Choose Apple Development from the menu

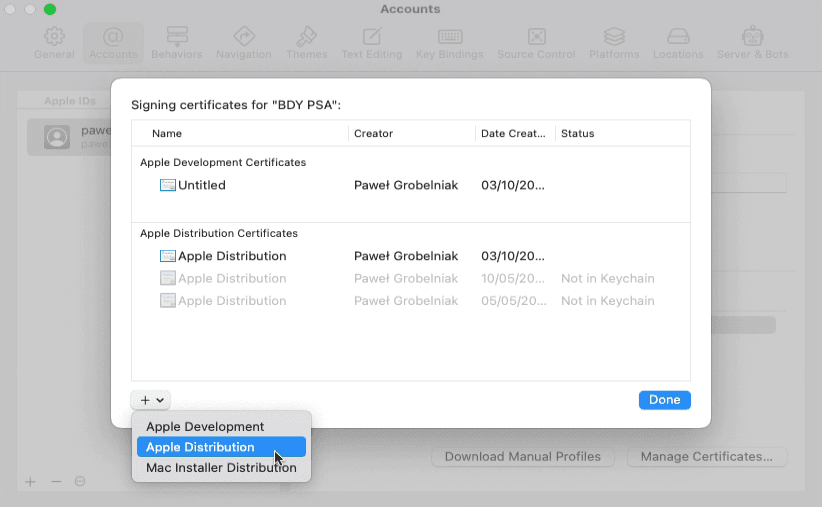[221, 427]
